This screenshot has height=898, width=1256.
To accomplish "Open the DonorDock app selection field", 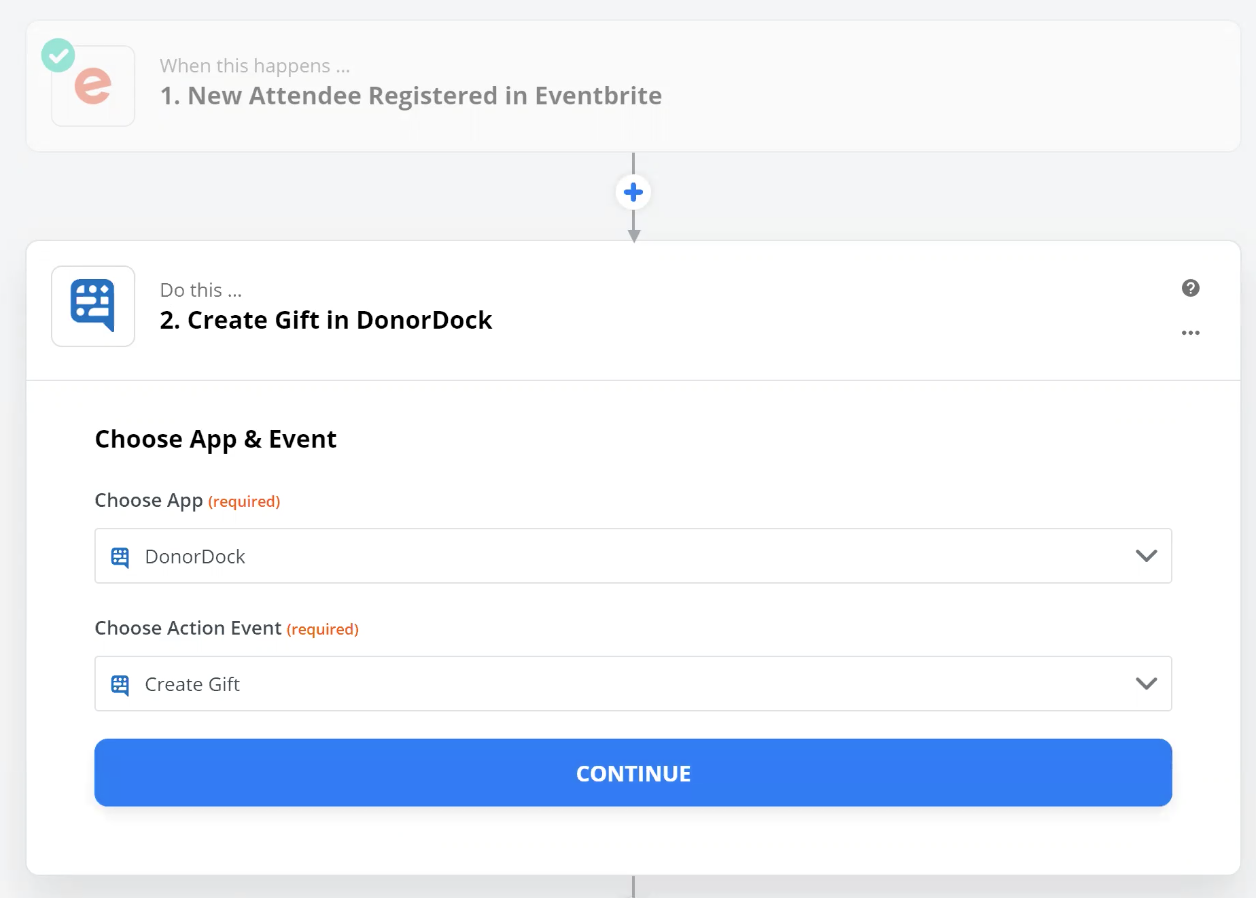I will coord(633,556).
